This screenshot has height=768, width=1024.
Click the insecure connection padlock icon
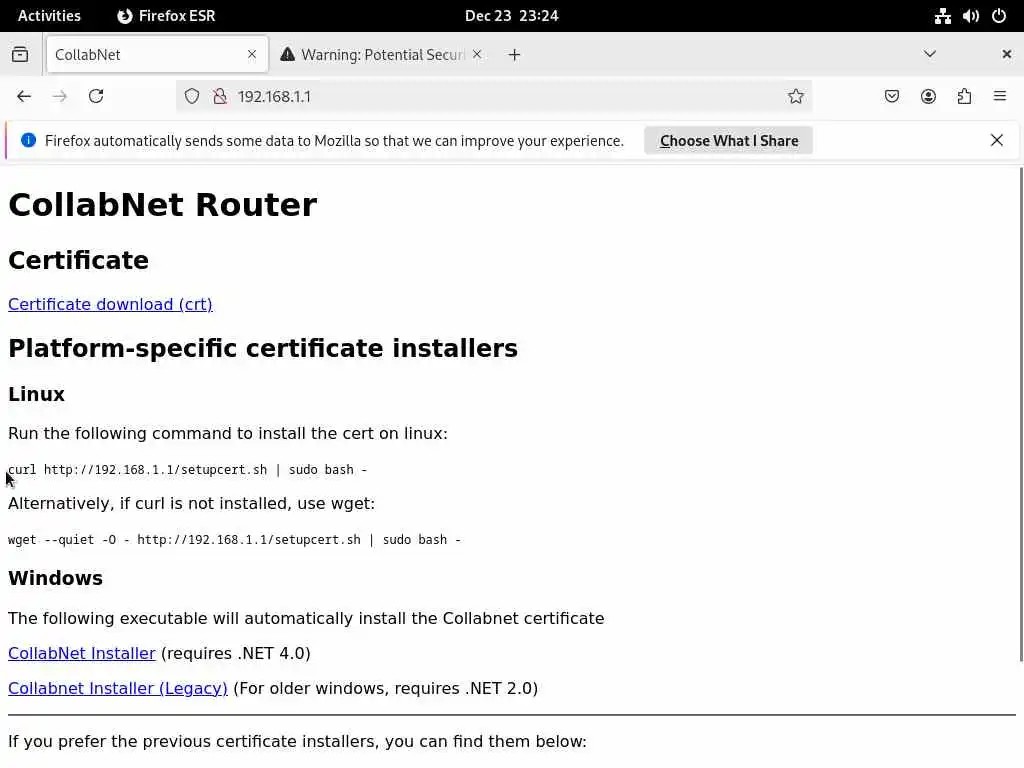point(220,97)
